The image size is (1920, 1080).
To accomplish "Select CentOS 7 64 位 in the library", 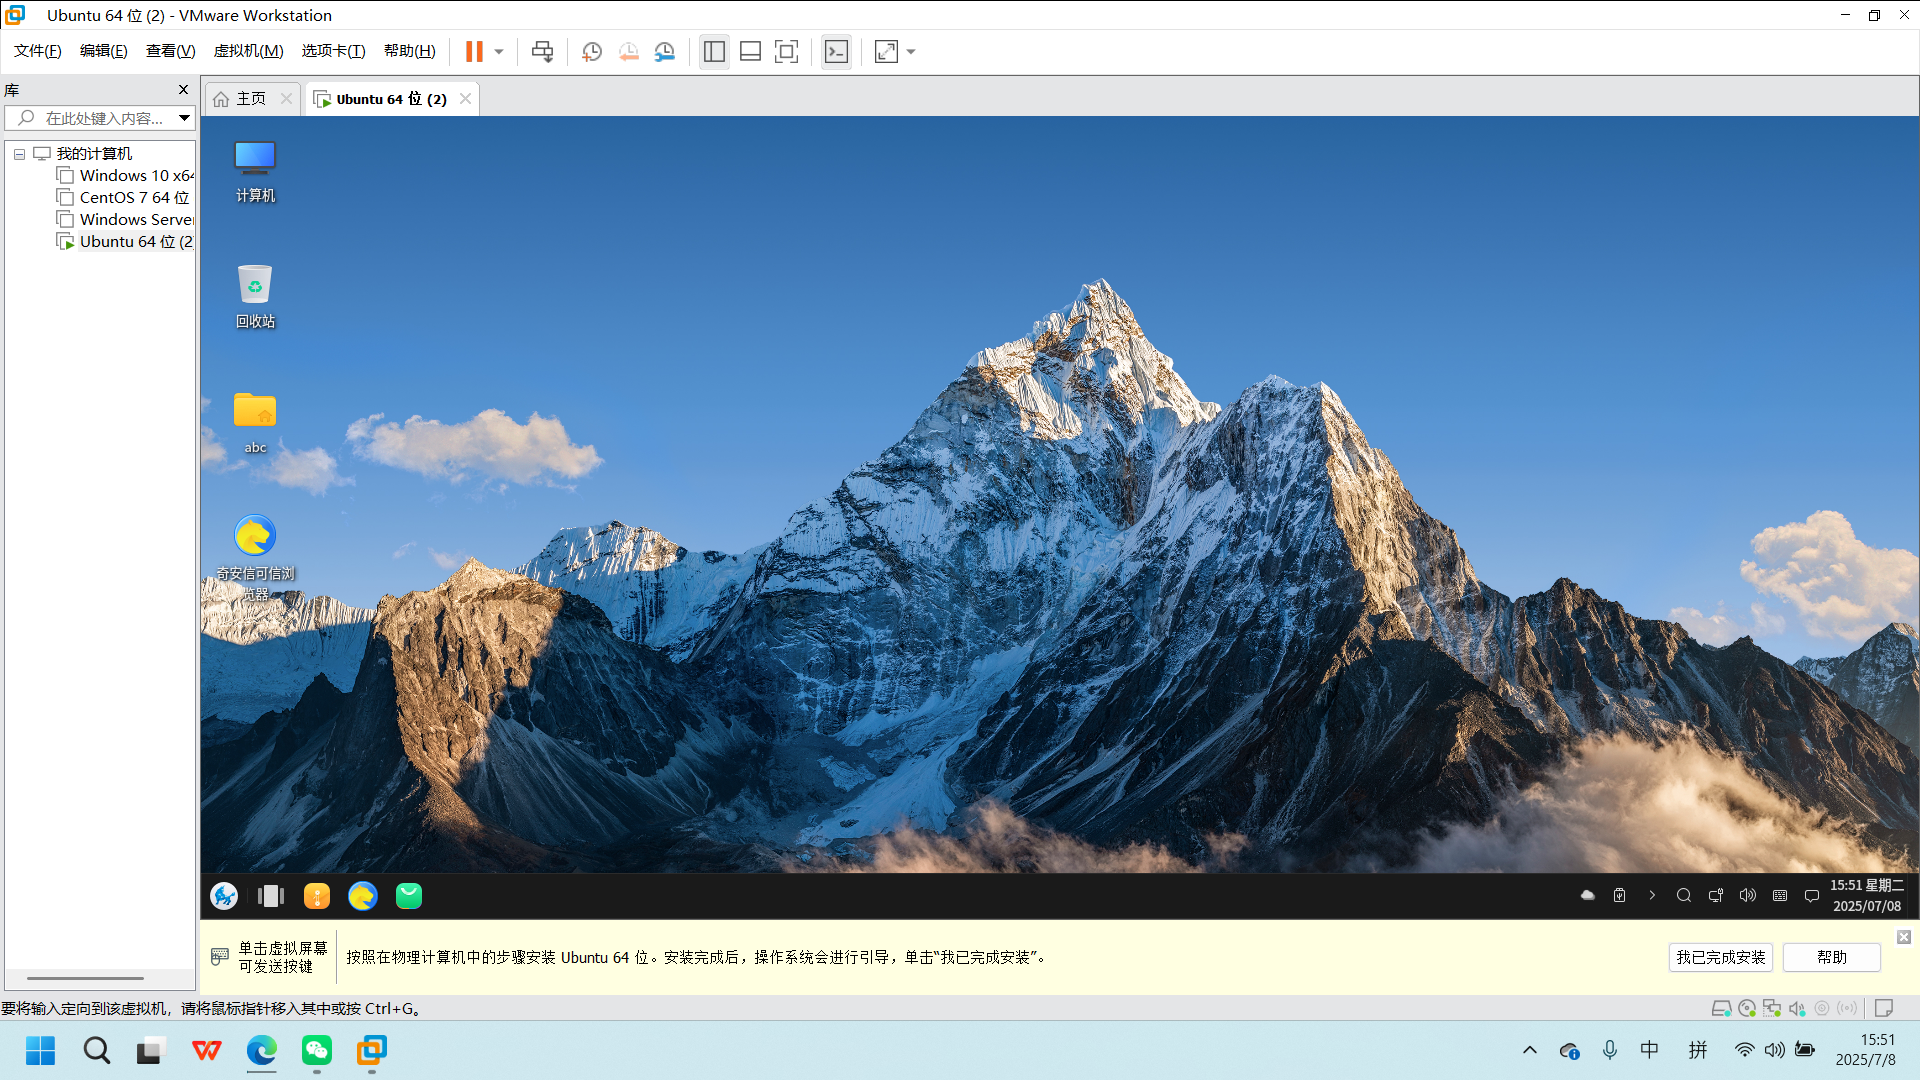I will 124,198.
